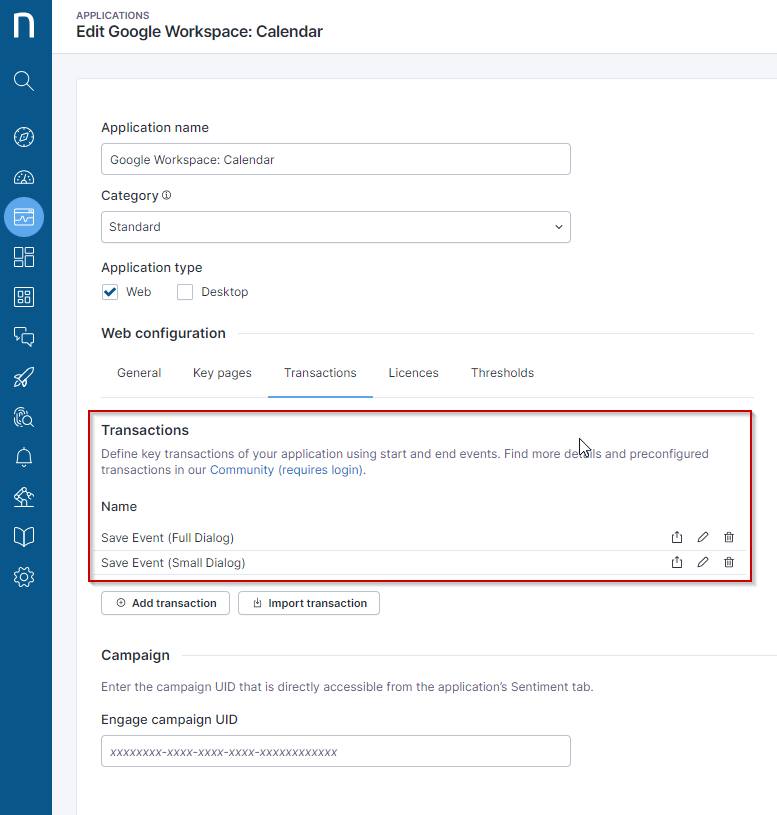Viewport: 777px width, 815px height.
Task: Click the Engage campaign UID field
Action: click(x=336, y=751)
